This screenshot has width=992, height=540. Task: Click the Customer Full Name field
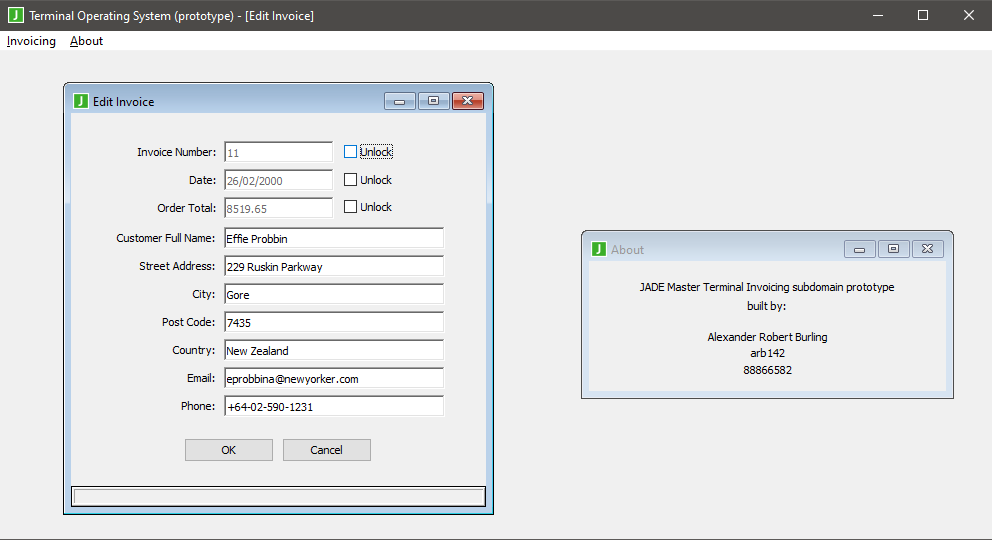tap(334, 238)
